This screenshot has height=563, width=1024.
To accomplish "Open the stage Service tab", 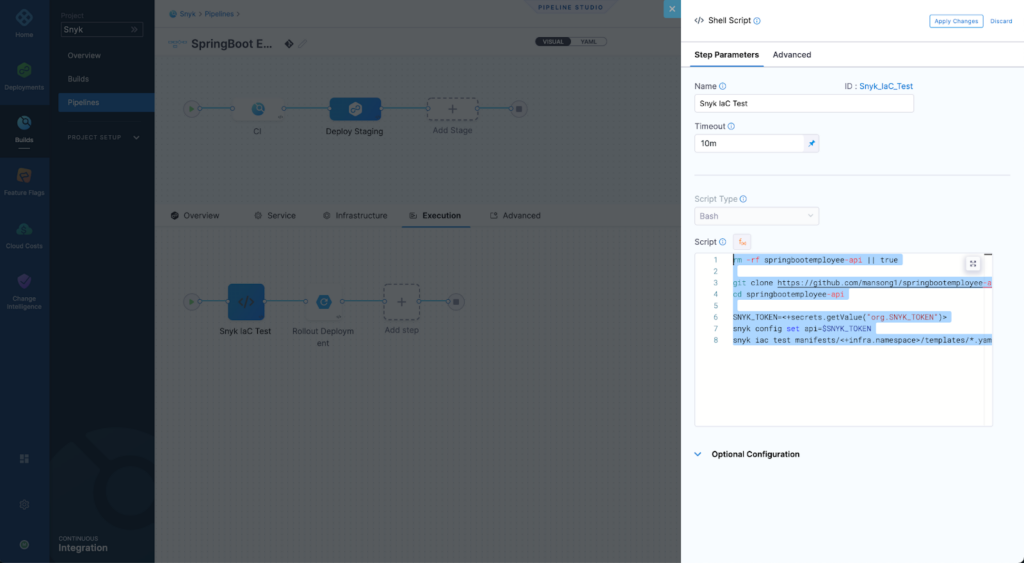I will (275, 216).
